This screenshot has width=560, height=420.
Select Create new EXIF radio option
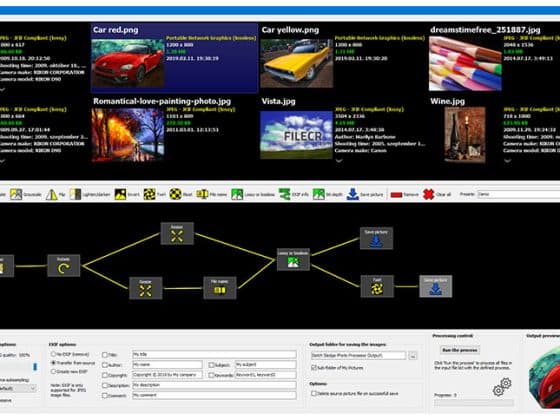(54, 371)
